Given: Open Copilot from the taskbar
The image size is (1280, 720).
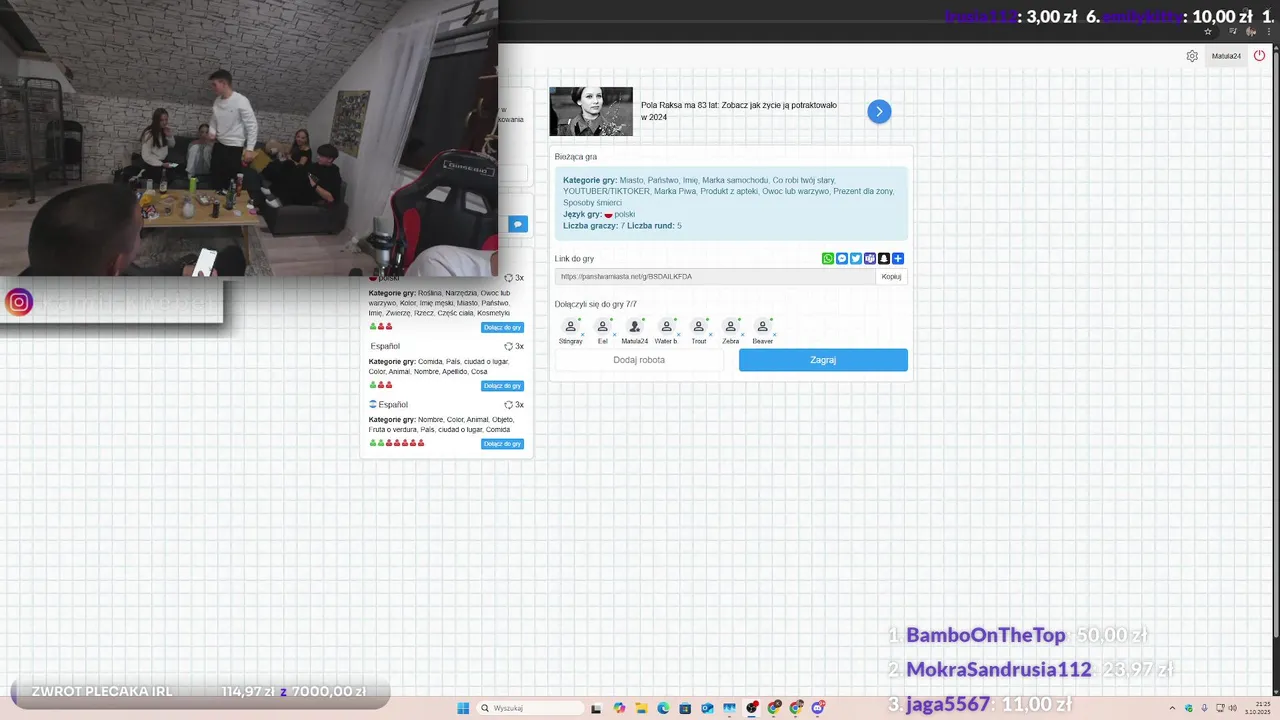Looking at the screenshot, I should (x=619, y=708).
